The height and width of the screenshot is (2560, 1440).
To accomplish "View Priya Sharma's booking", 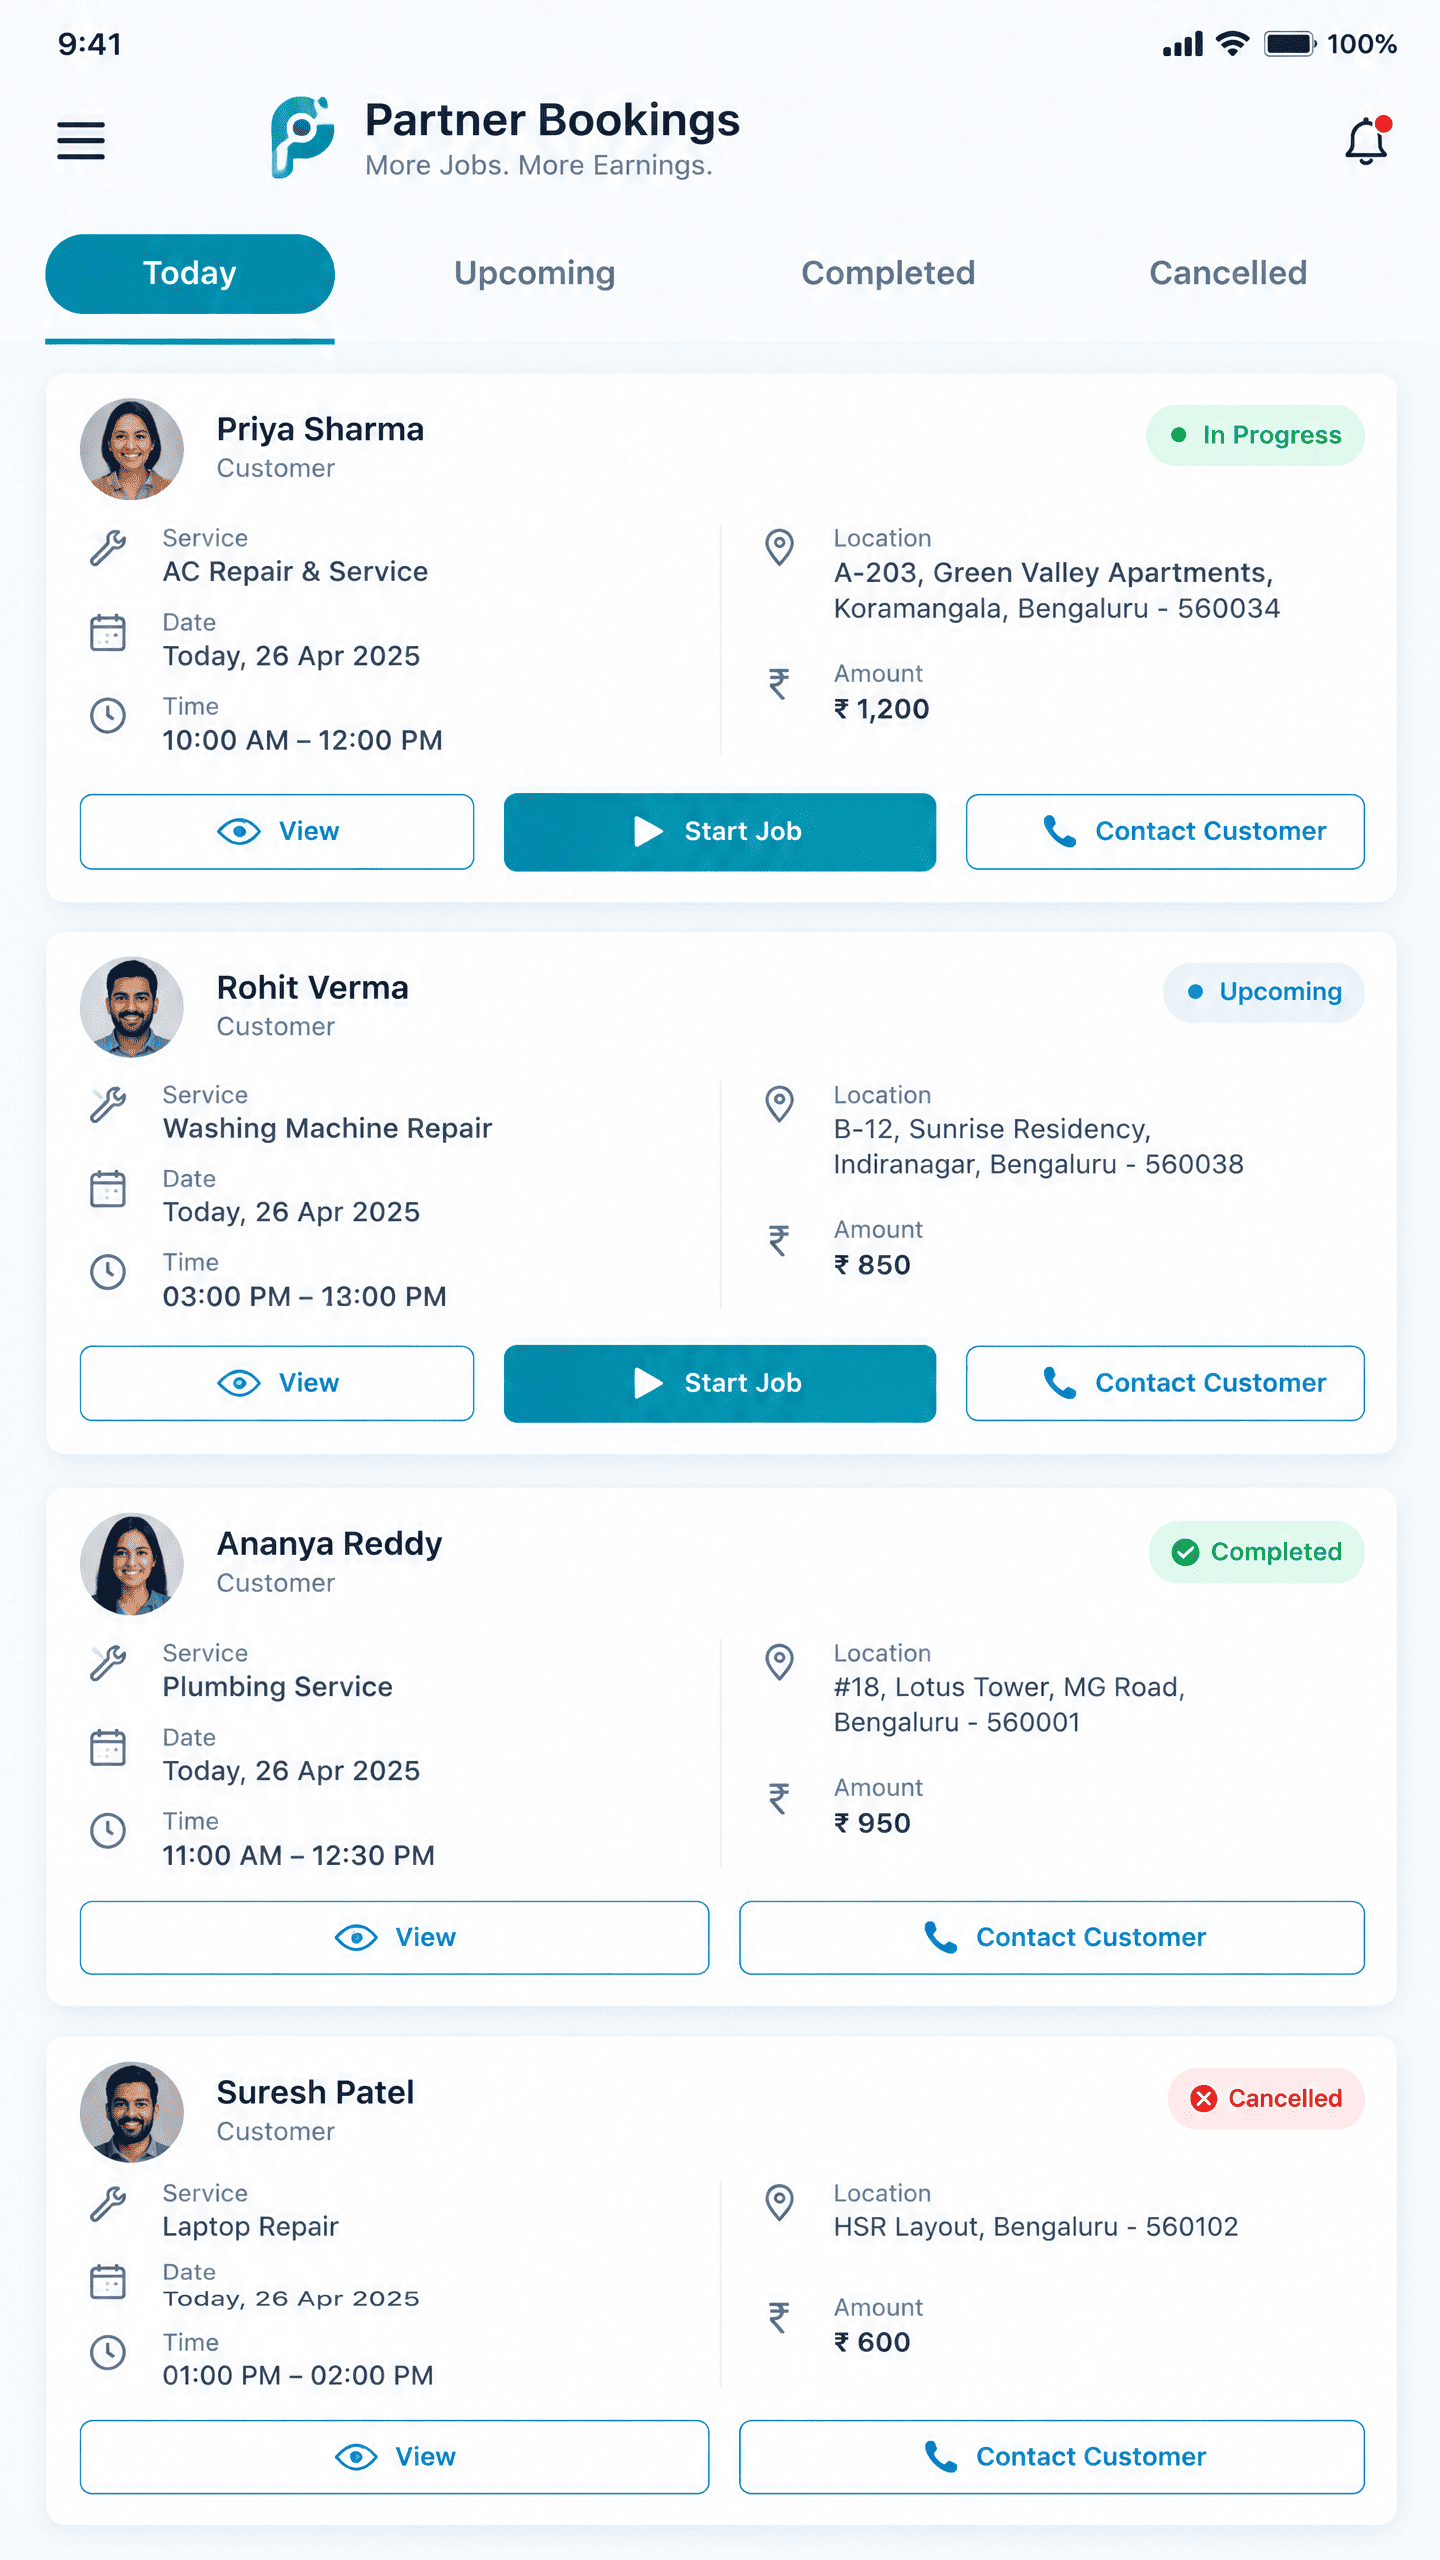I will [x=277, y=831].
